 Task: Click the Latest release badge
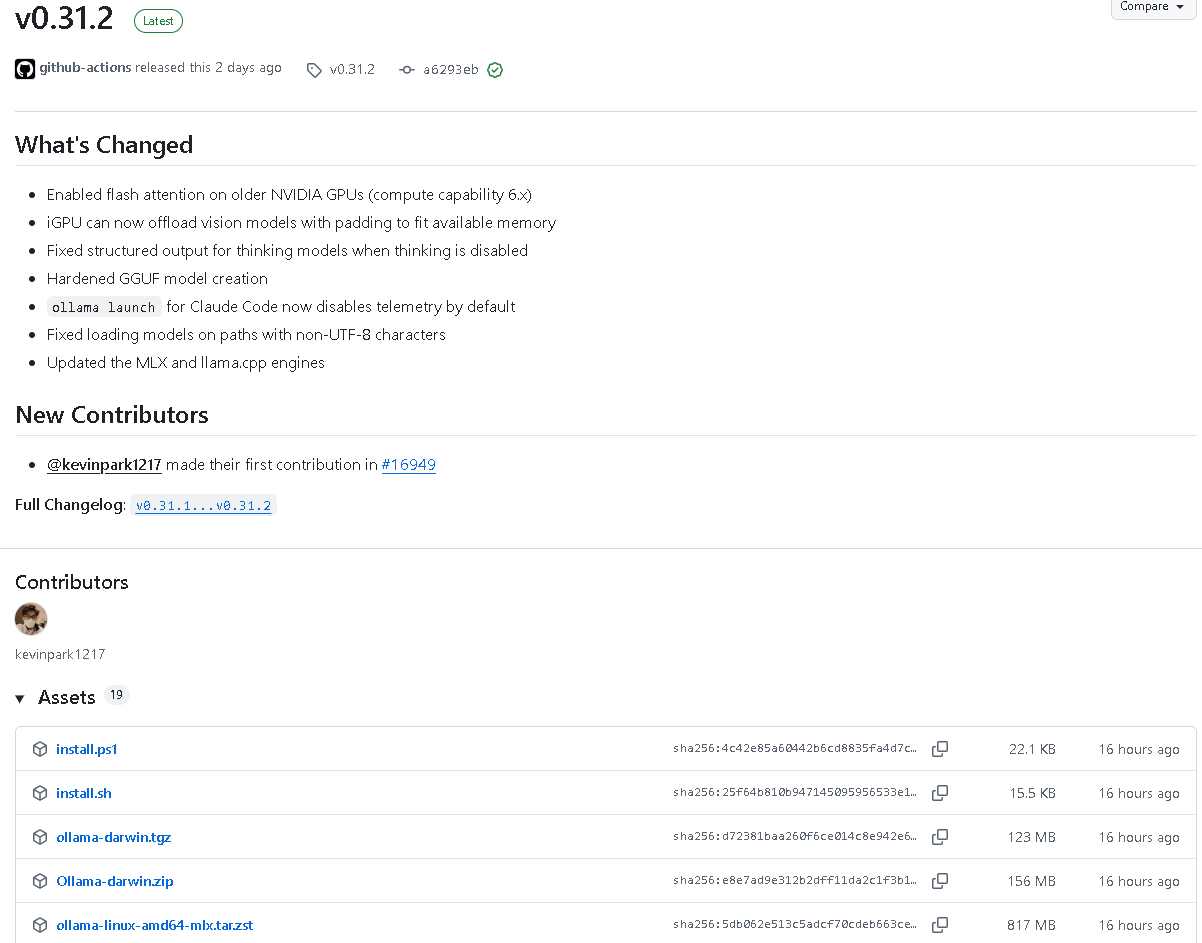pyautogui.click(x=158, y=21)
